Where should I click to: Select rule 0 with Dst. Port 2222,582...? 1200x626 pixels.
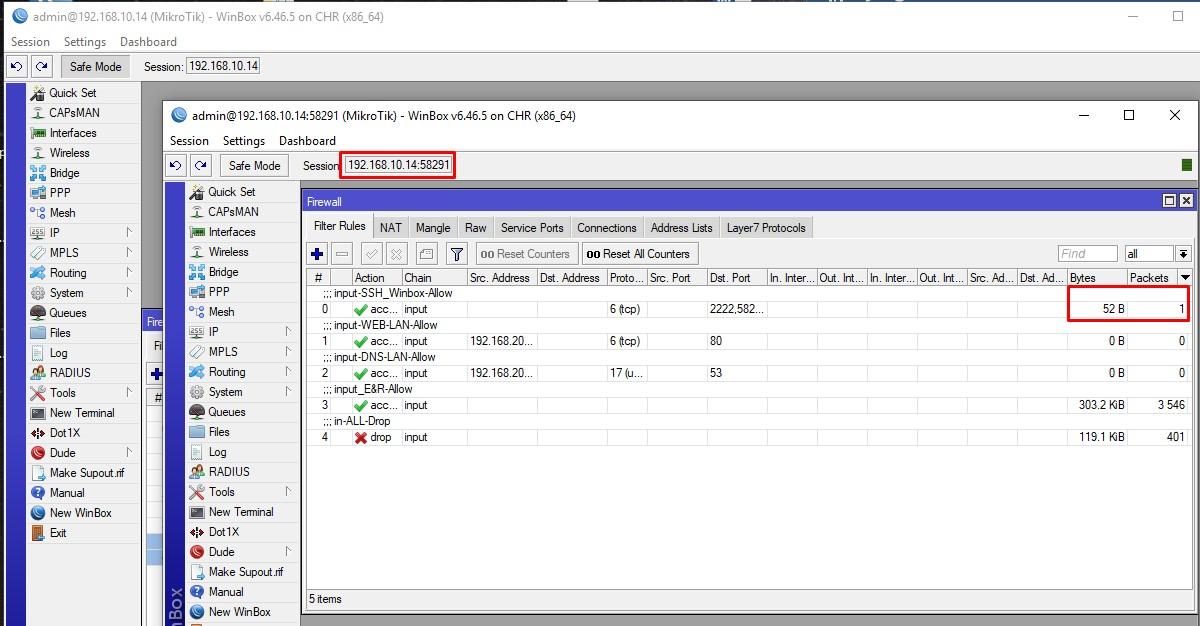(x=749, y=309)
